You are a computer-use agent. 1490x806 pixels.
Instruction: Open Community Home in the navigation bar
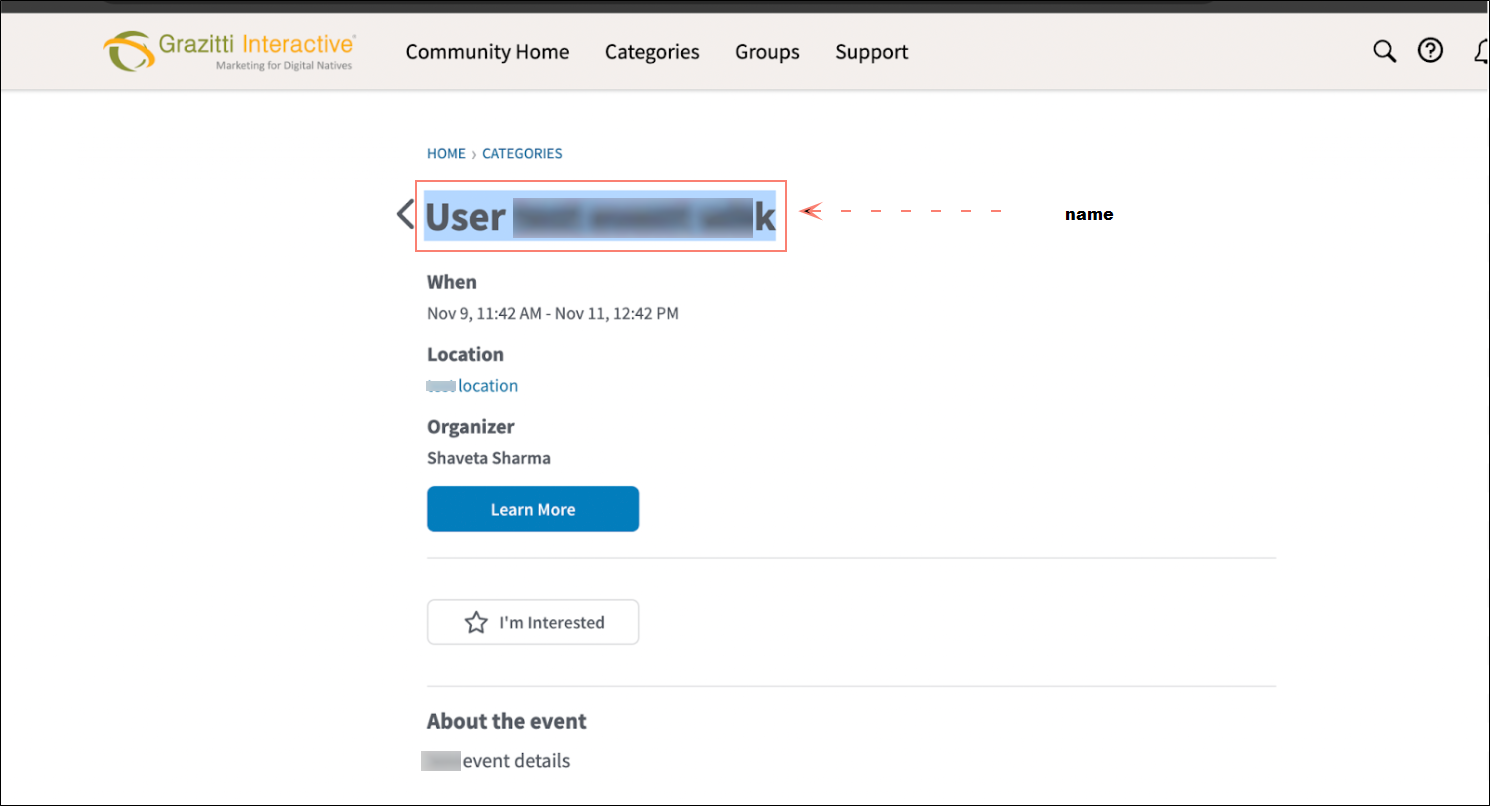coord(487,52)
